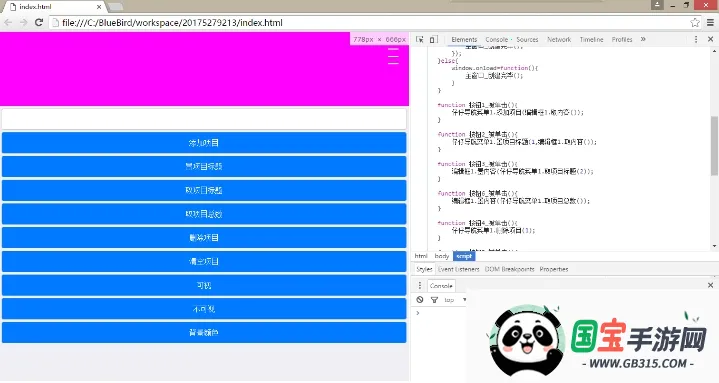Click the 可视 blue button
Viewport: 719px width, 383px height.
pos(204,285)
